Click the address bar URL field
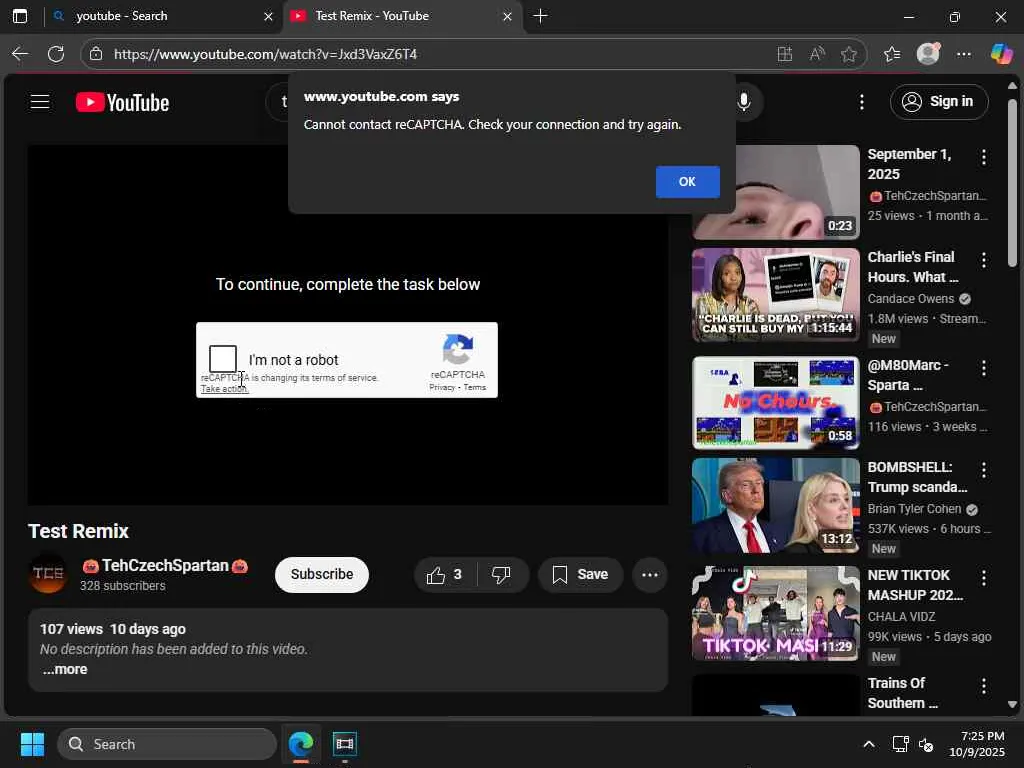1024x768 pixels. click(x=431, y=54)
